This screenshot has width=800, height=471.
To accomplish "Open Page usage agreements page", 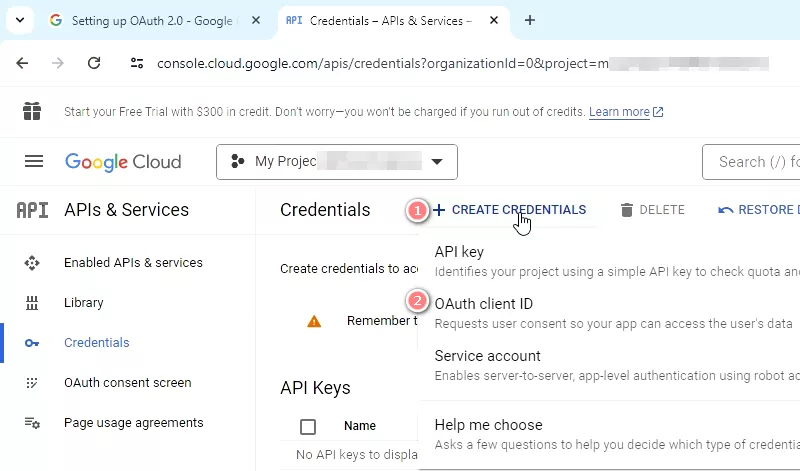I will [x=134, y=423].
